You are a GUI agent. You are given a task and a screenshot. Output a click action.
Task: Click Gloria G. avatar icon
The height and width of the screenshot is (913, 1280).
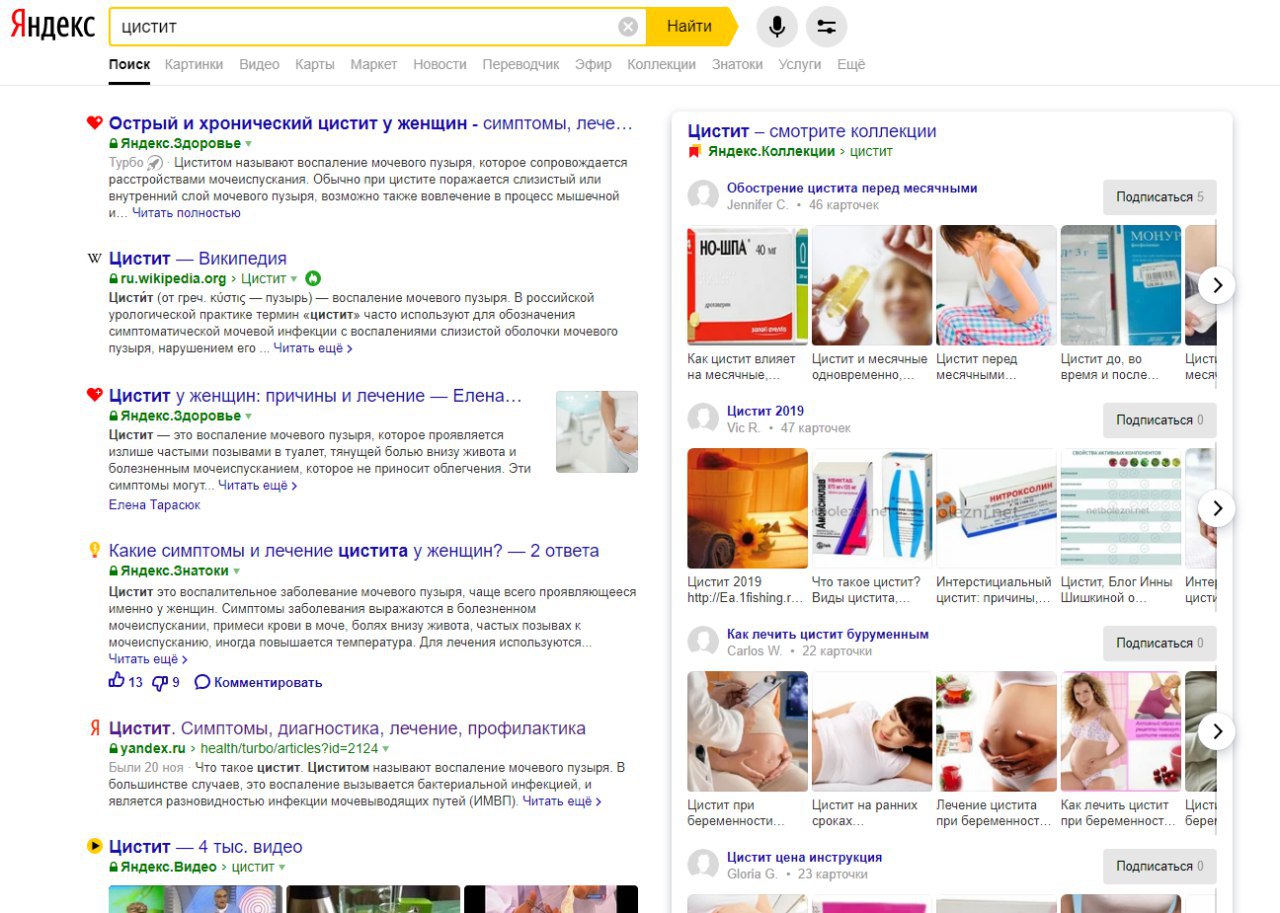pos(704,865)
